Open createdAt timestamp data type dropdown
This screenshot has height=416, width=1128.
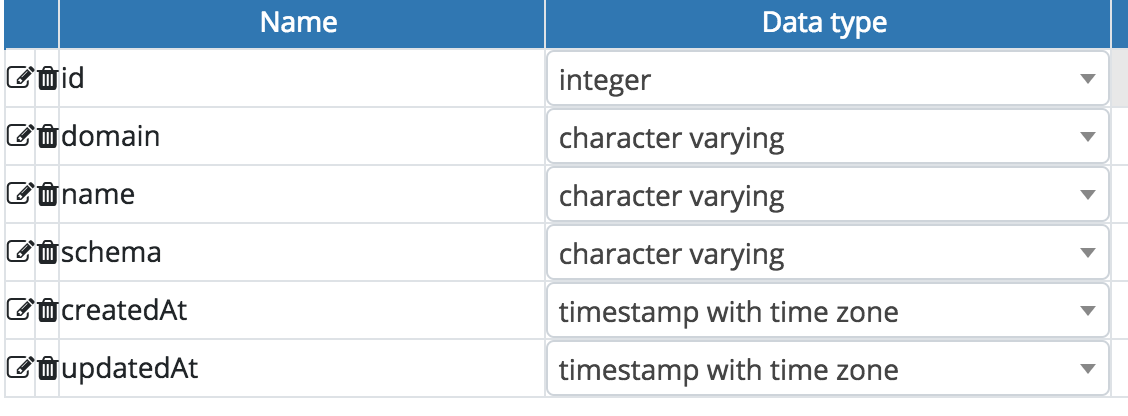[x=827, y=312]
